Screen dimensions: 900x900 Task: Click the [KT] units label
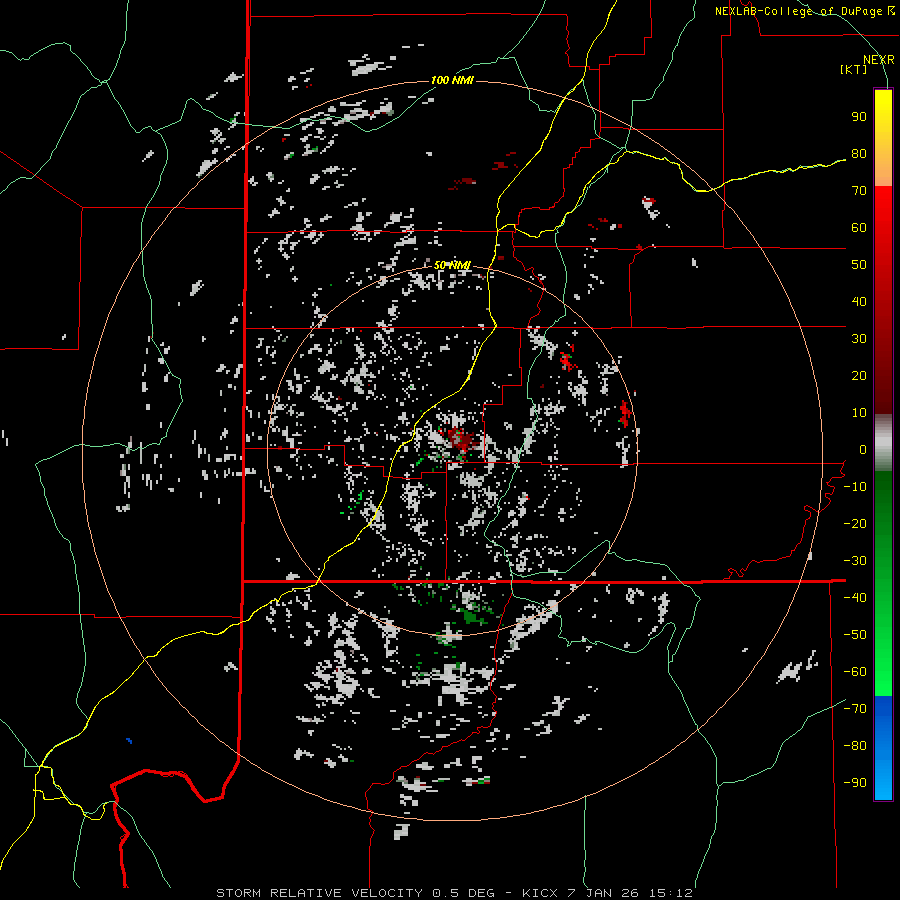tap(854, 69)
